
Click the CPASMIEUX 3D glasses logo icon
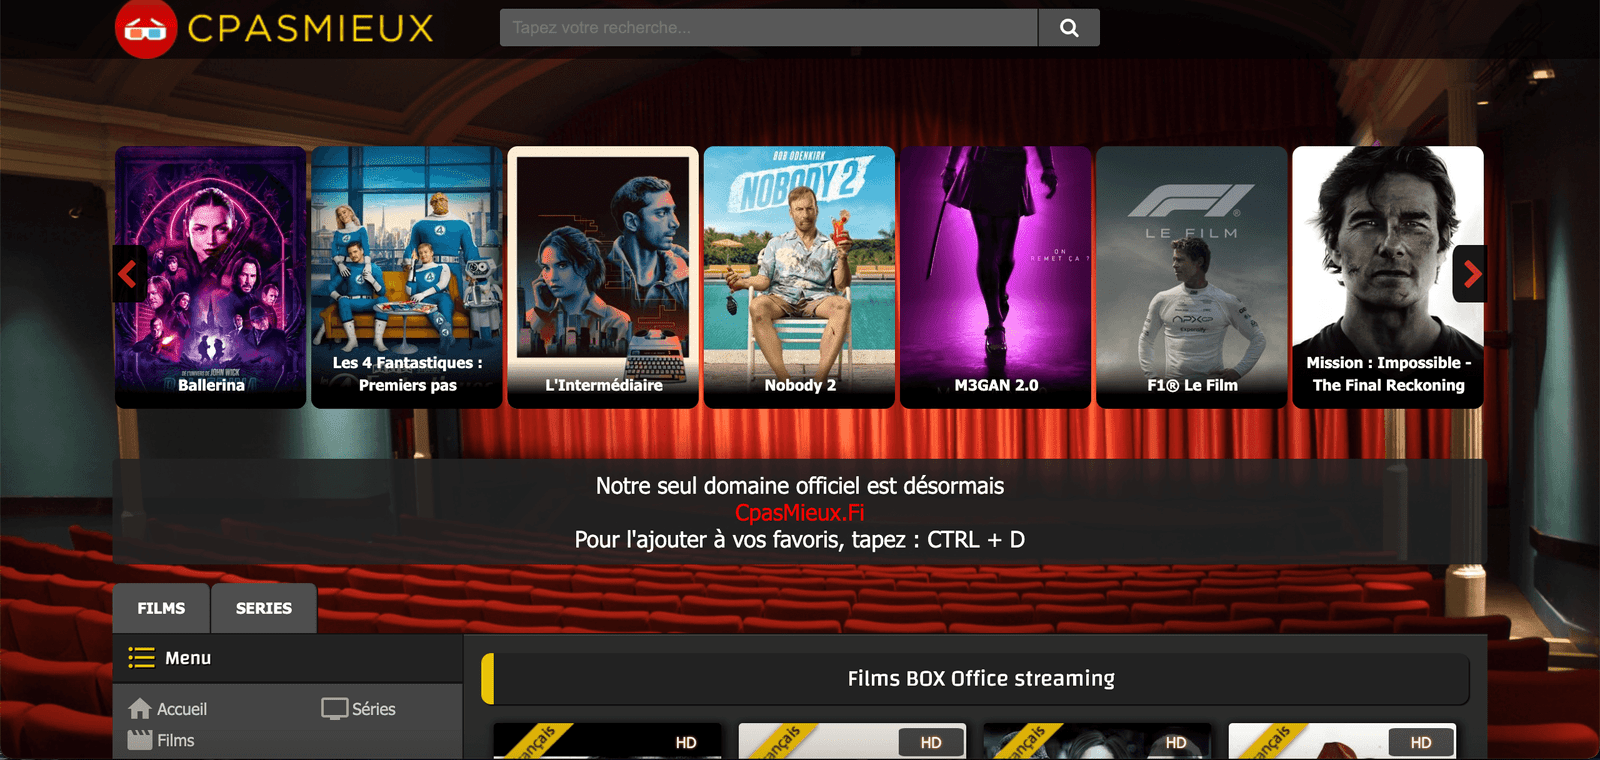(x=146, y=29)
